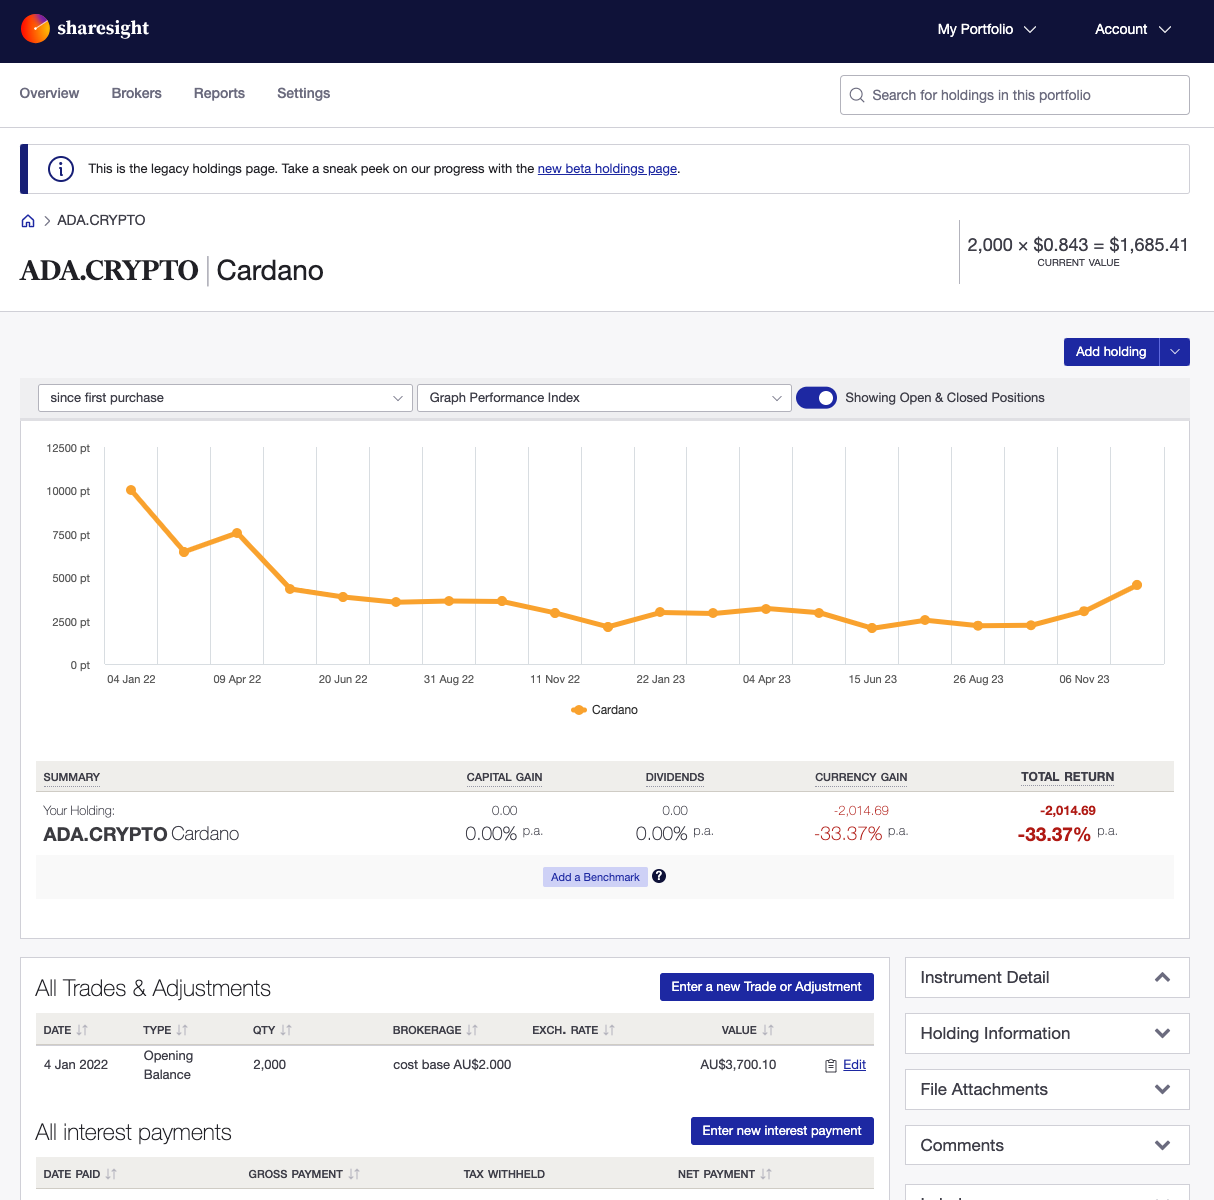Click the Currency Gain column header
1214x1200 pixels.
point(861,777)
